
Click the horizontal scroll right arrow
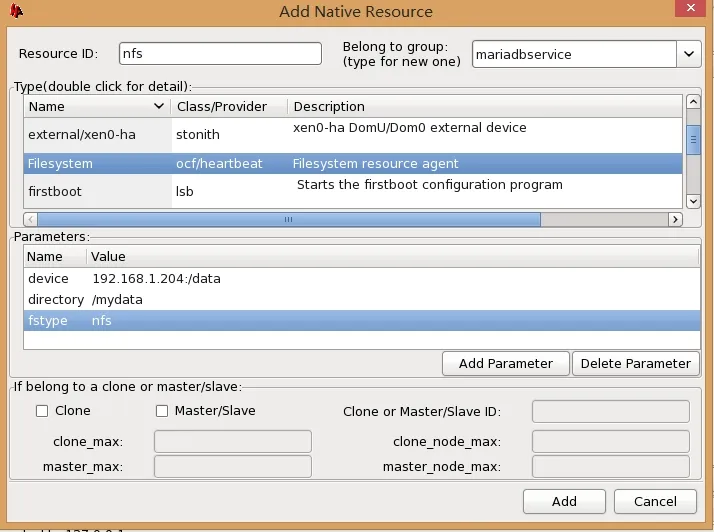tap(675, 220)
